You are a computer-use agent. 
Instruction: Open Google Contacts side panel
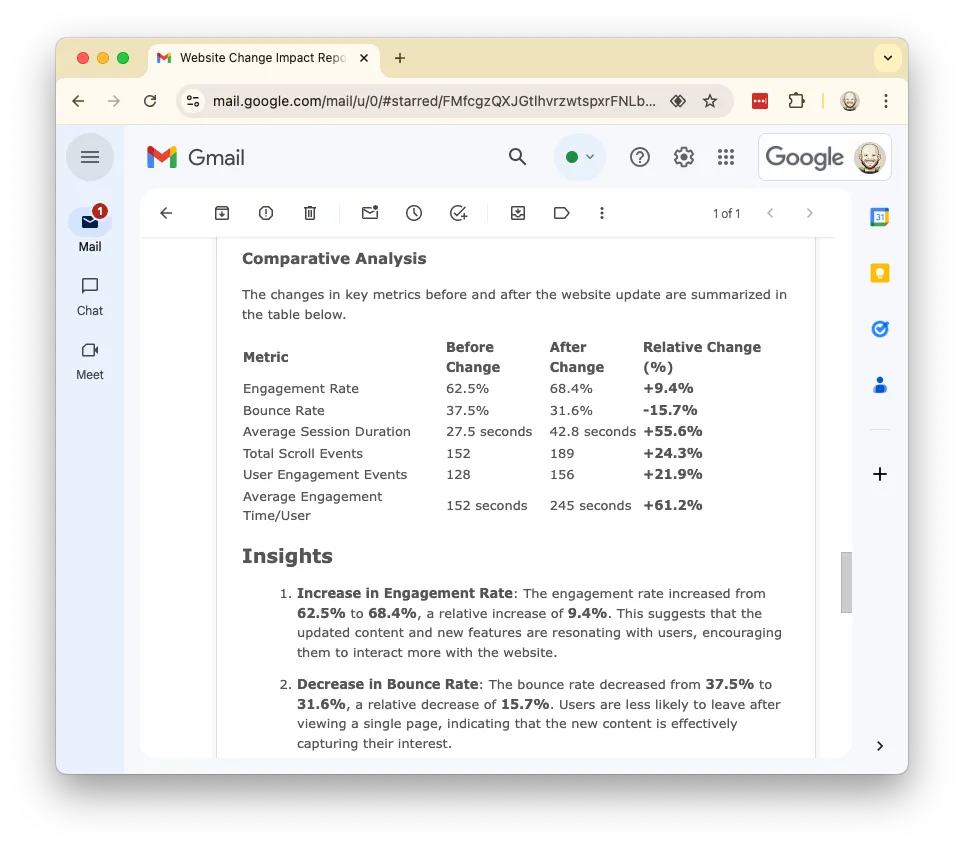[x=879, y=386]
